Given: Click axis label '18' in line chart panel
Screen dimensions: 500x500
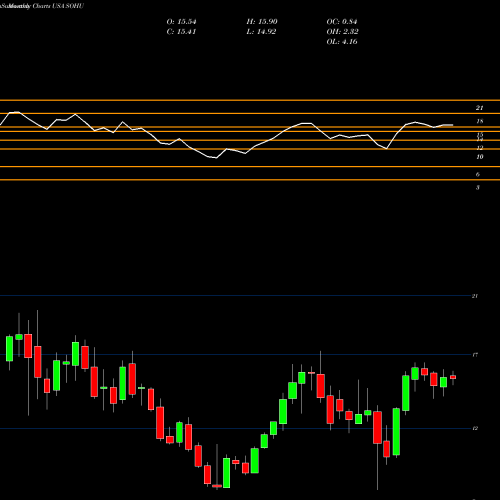Looking at the screenshot, I should [479, 121].
